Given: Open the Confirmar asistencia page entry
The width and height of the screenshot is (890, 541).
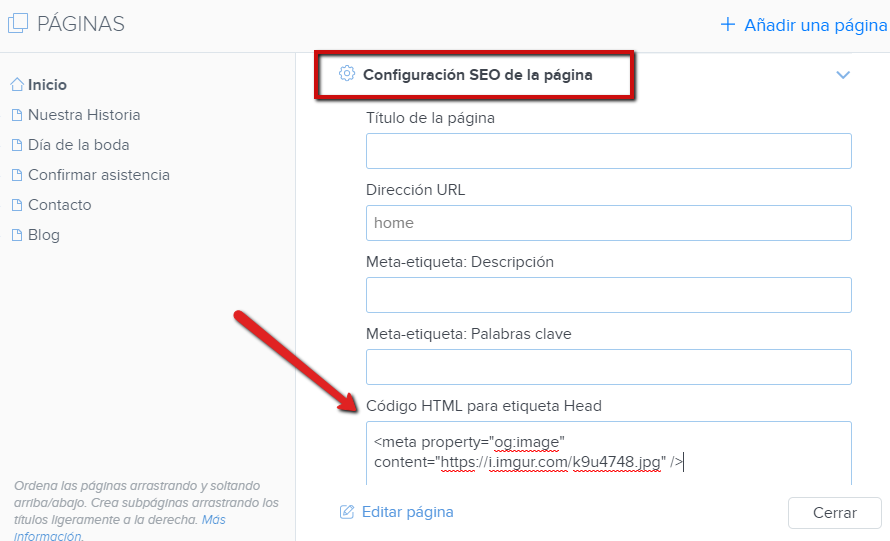Looking at the screenshot, I should 99,175.
